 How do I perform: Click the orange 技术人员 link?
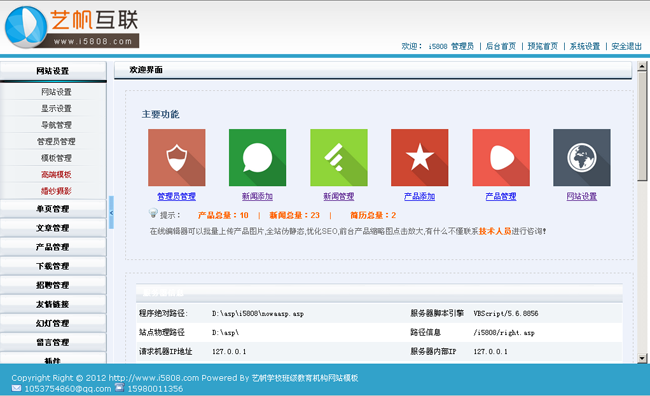click(x=495, y=231)
